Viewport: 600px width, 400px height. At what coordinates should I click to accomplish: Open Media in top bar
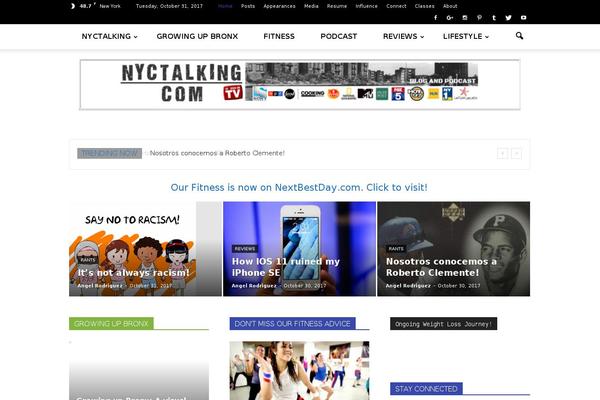(x=311, y=6)
